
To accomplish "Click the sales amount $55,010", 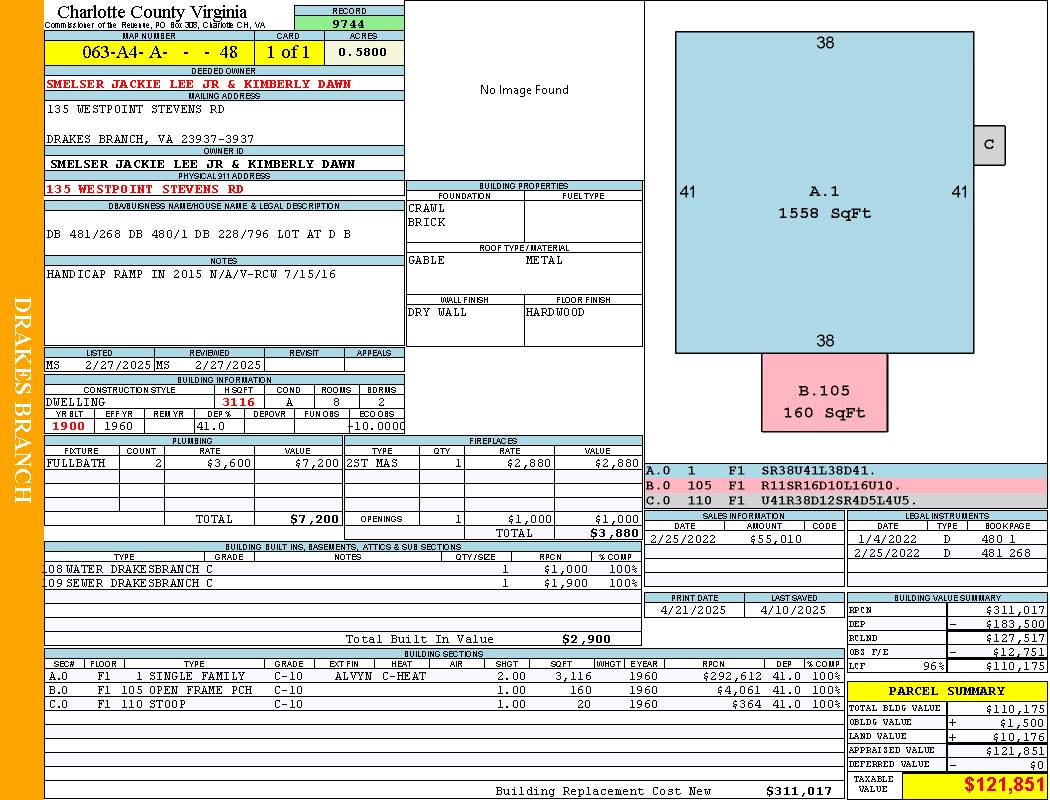I will click(775, 539).
